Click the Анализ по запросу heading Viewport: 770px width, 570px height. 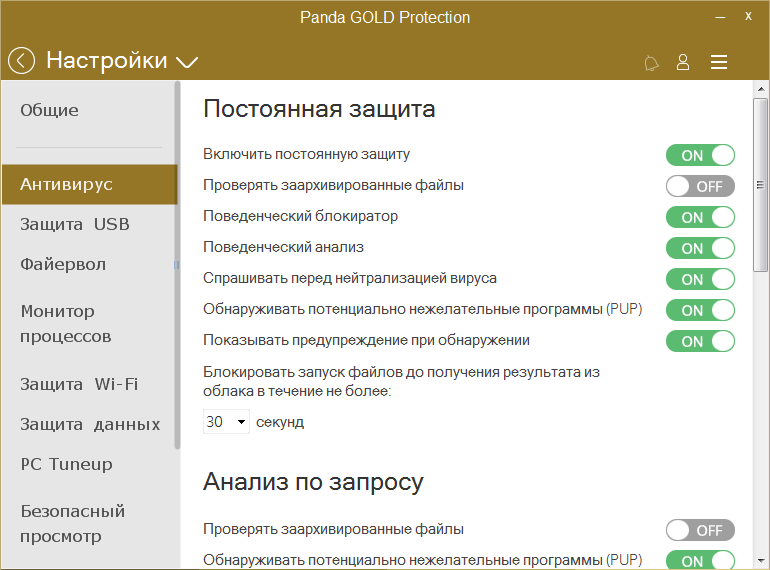(x=313, y=482)
